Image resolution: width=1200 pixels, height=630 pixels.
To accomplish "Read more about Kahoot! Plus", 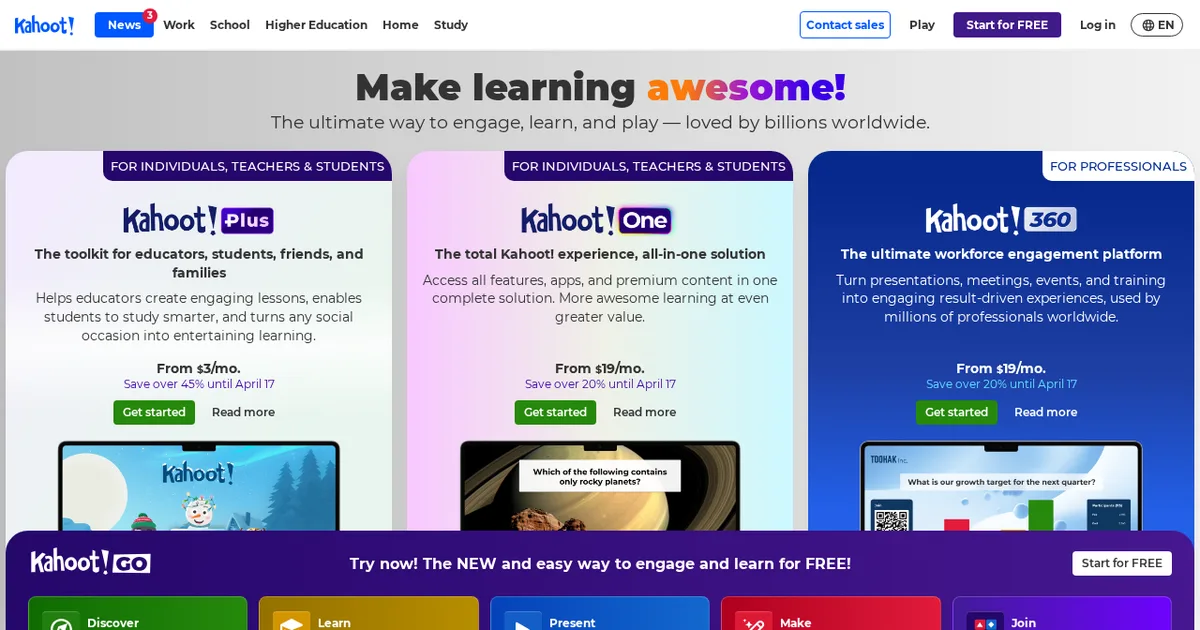I will point(243,412).
